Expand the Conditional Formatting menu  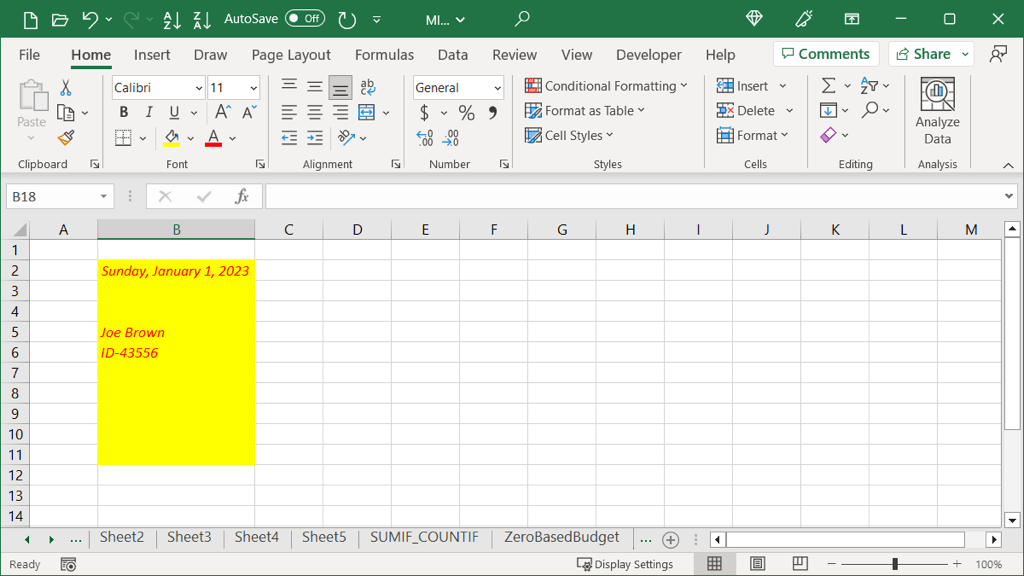pyautogui.click(x=606, y=86)
